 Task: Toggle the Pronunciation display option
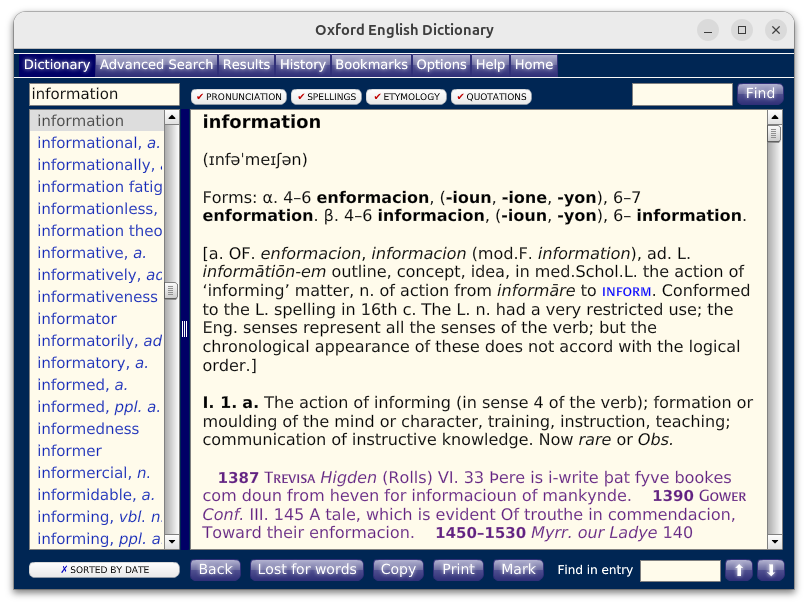(239, 96)
